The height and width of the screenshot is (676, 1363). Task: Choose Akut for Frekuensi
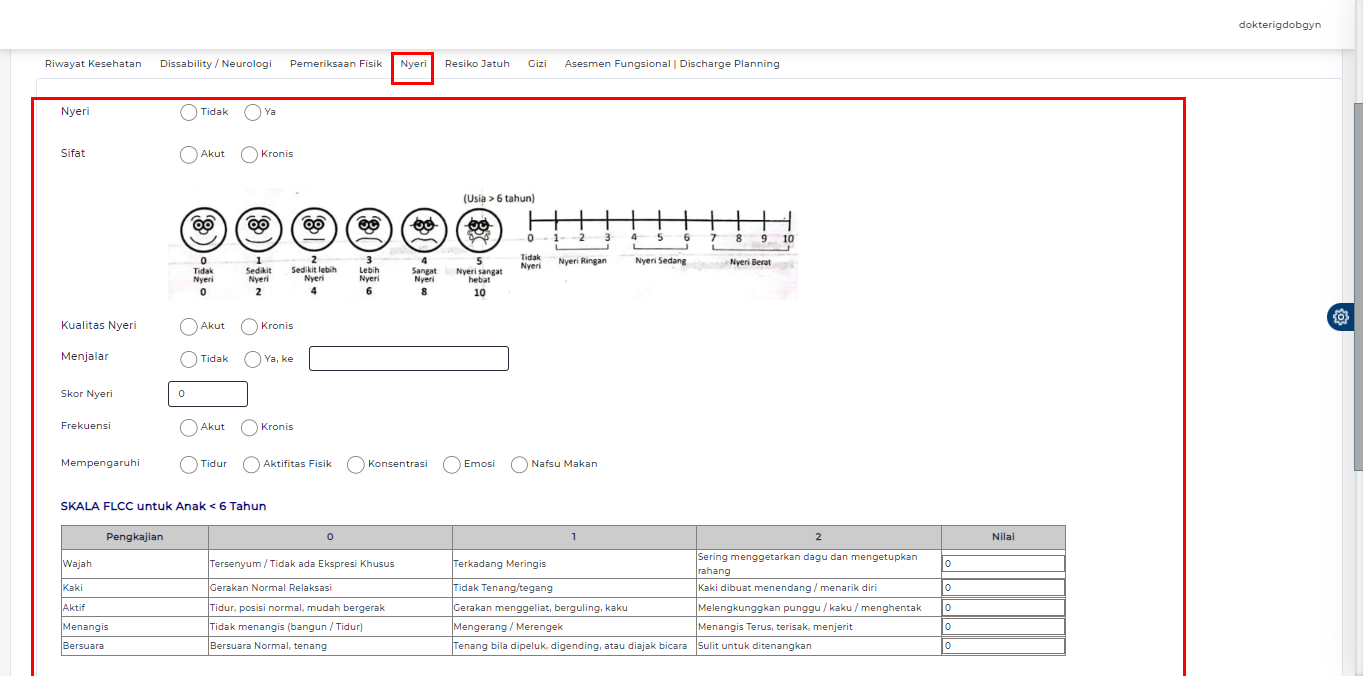(187, 427)
